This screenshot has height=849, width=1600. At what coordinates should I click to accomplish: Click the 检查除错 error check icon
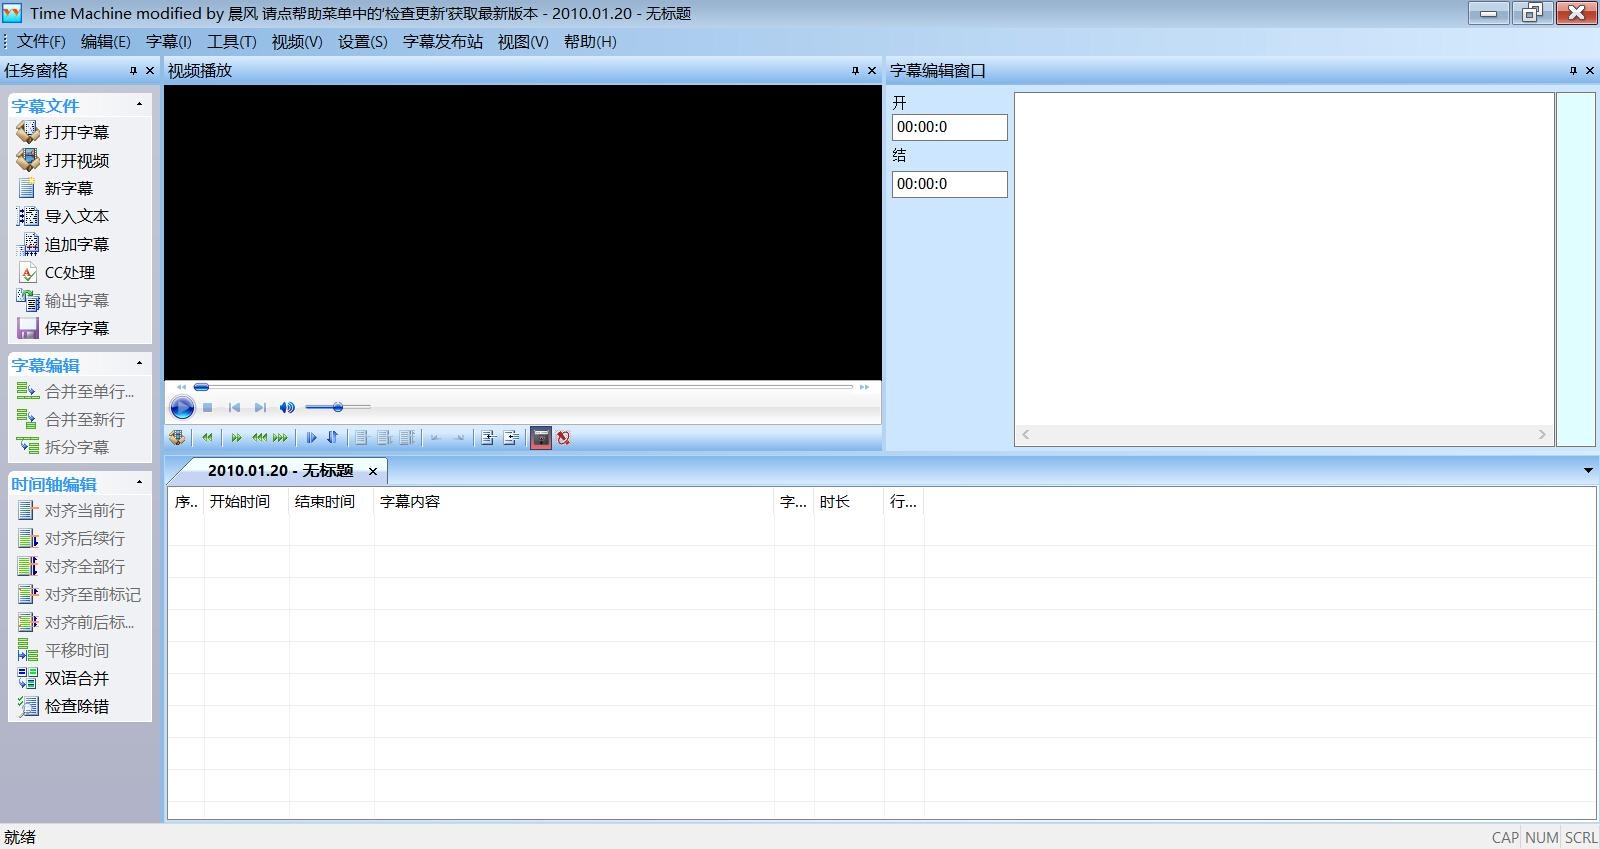pyautogui.click(x=27, y=706)
